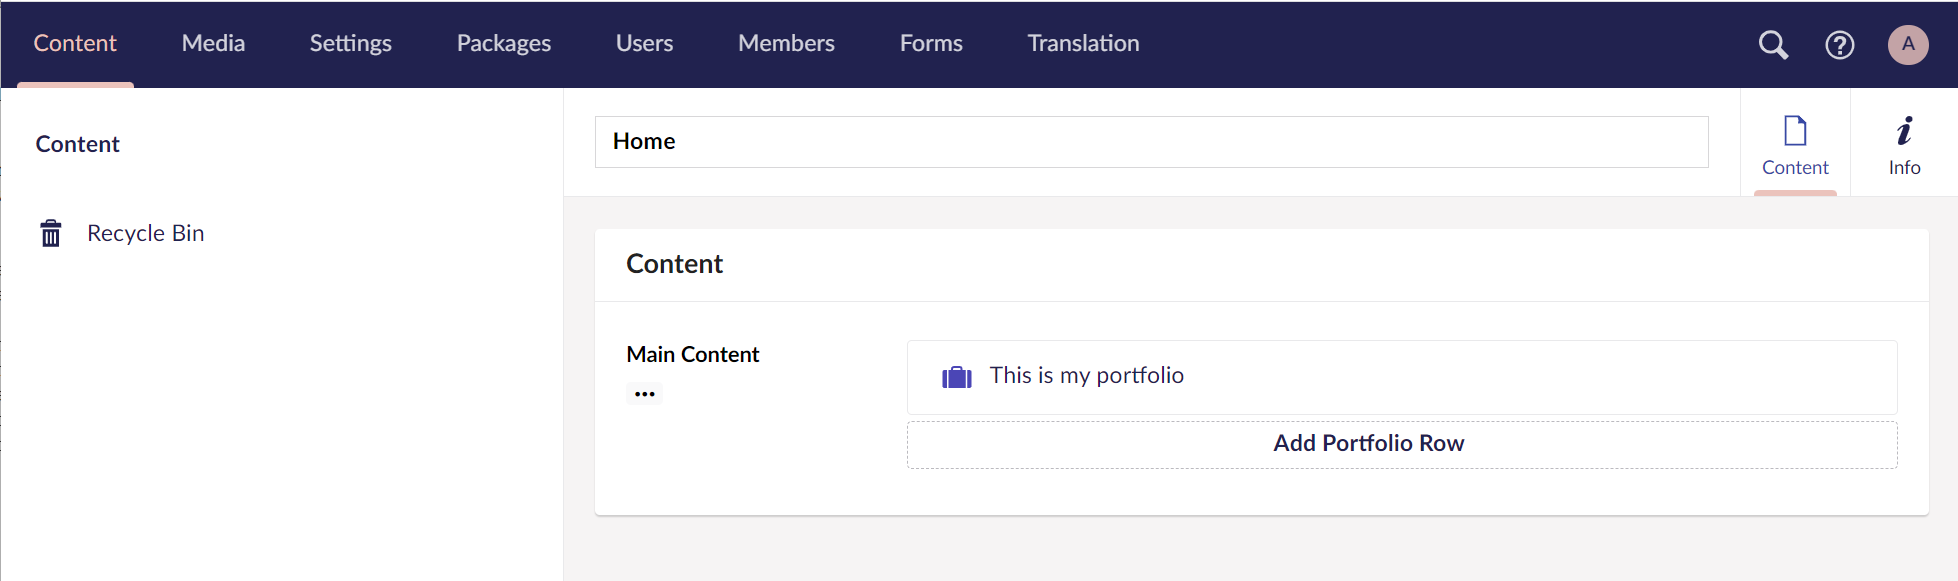Select the Content document icon tab

[1795, 143]
